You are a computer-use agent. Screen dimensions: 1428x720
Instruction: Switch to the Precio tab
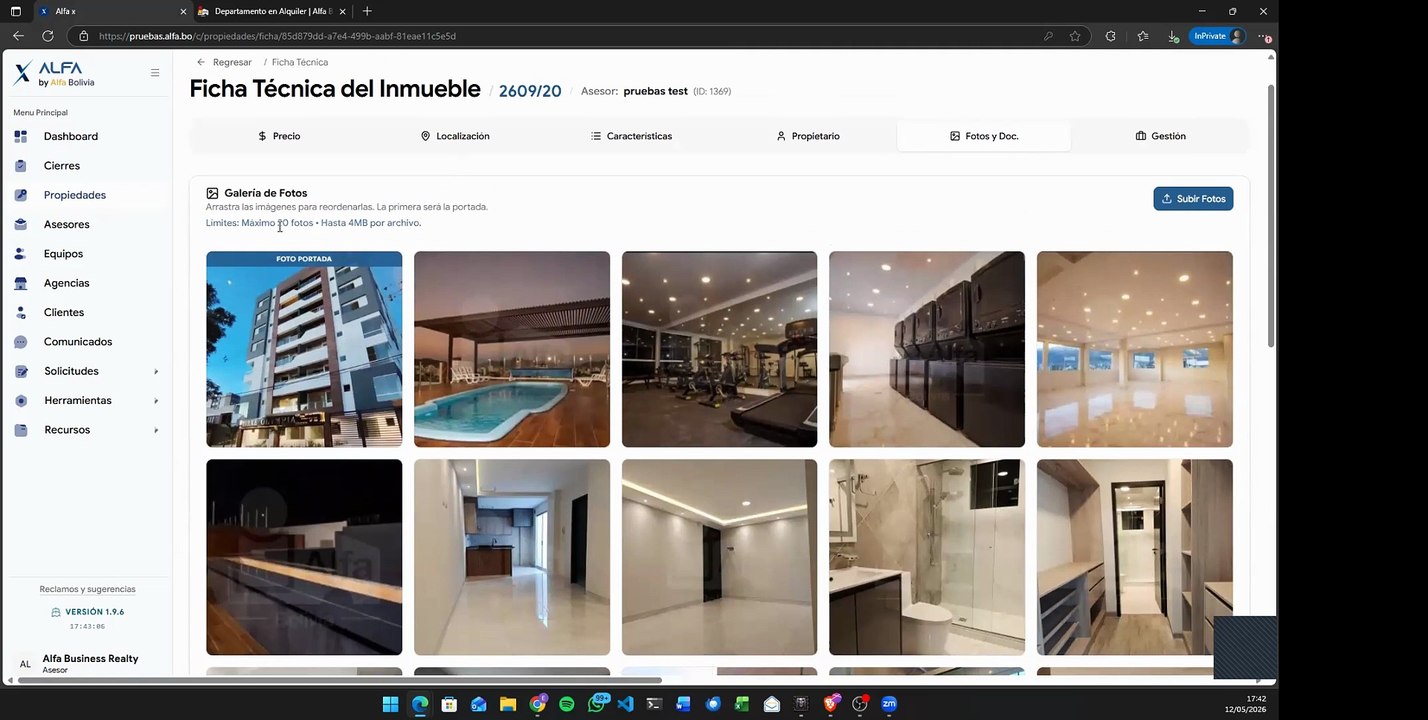279,136
